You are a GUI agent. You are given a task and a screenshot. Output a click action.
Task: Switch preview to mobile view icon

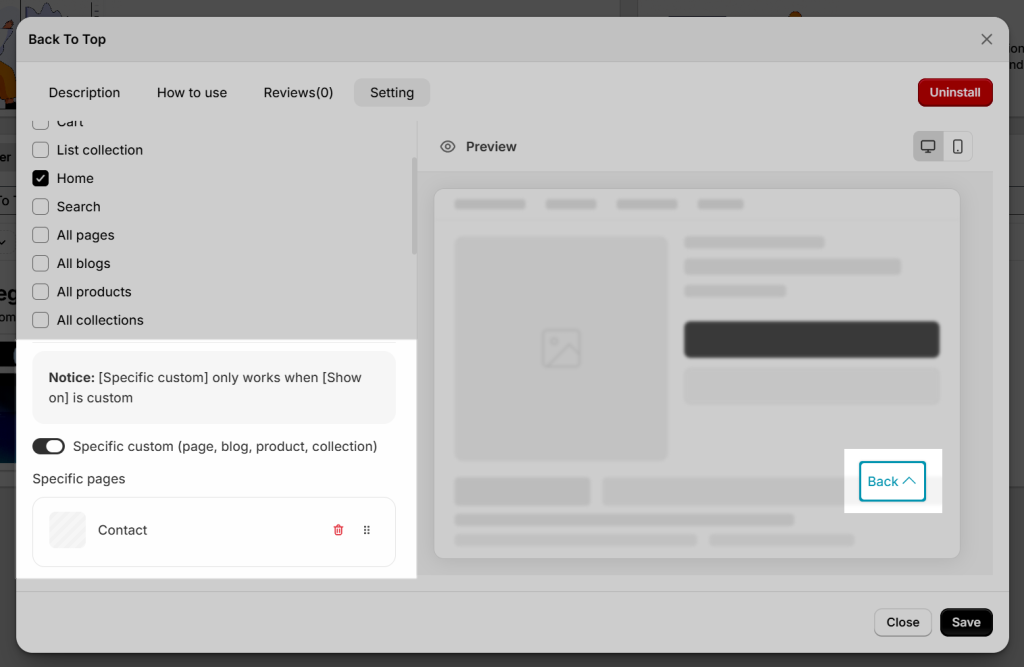coord(957,146)
